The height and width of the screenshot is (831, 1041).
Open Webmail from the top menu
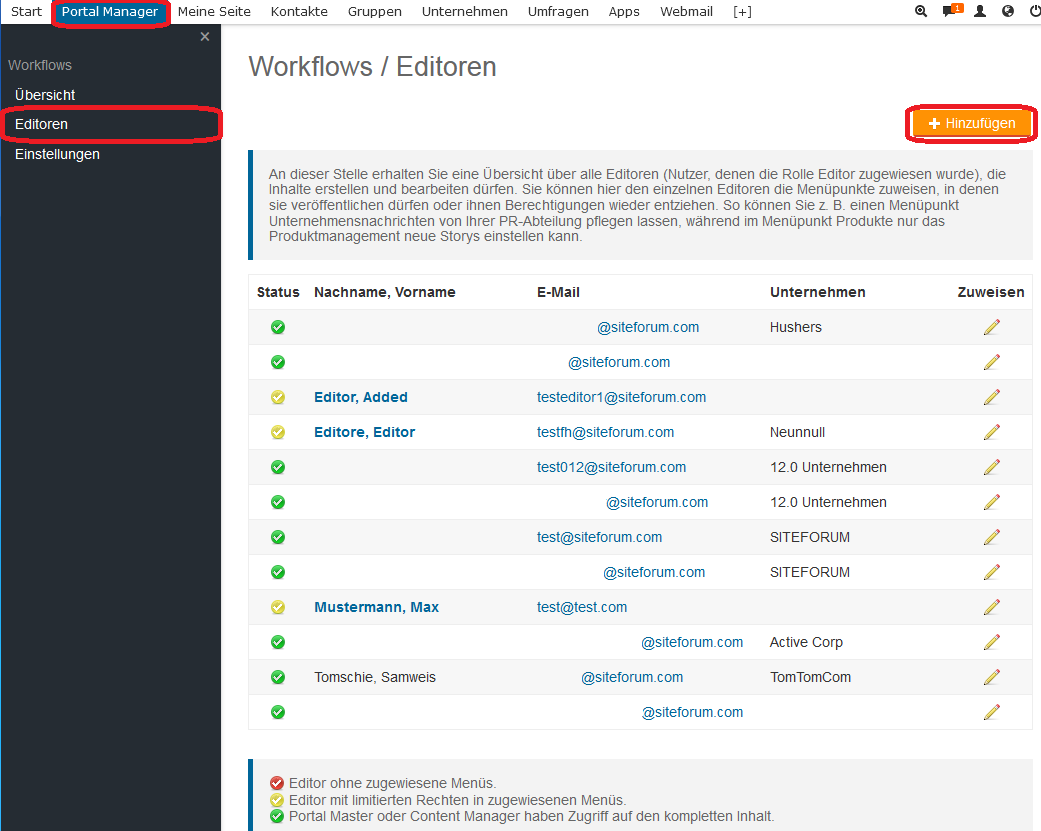686,11
